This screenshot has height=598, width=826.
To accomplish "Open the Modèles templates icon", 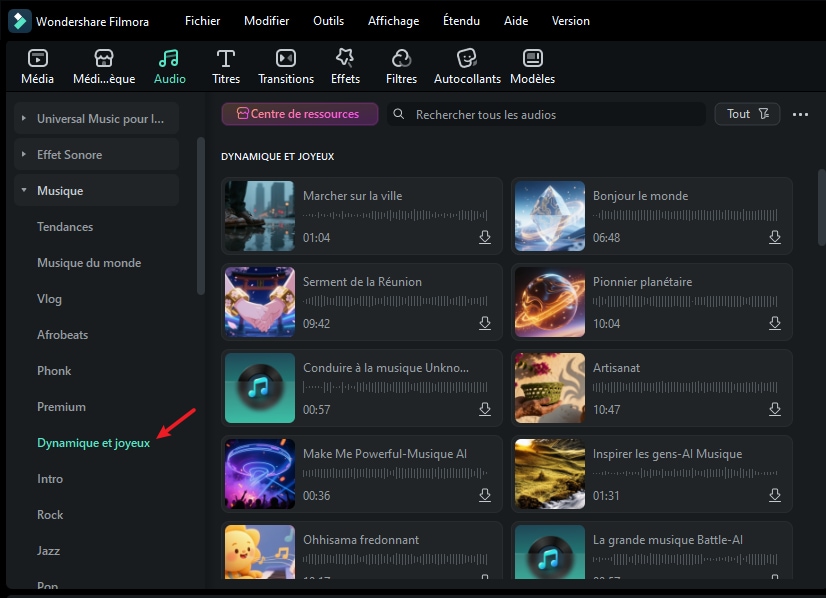I will click(532, 59).
